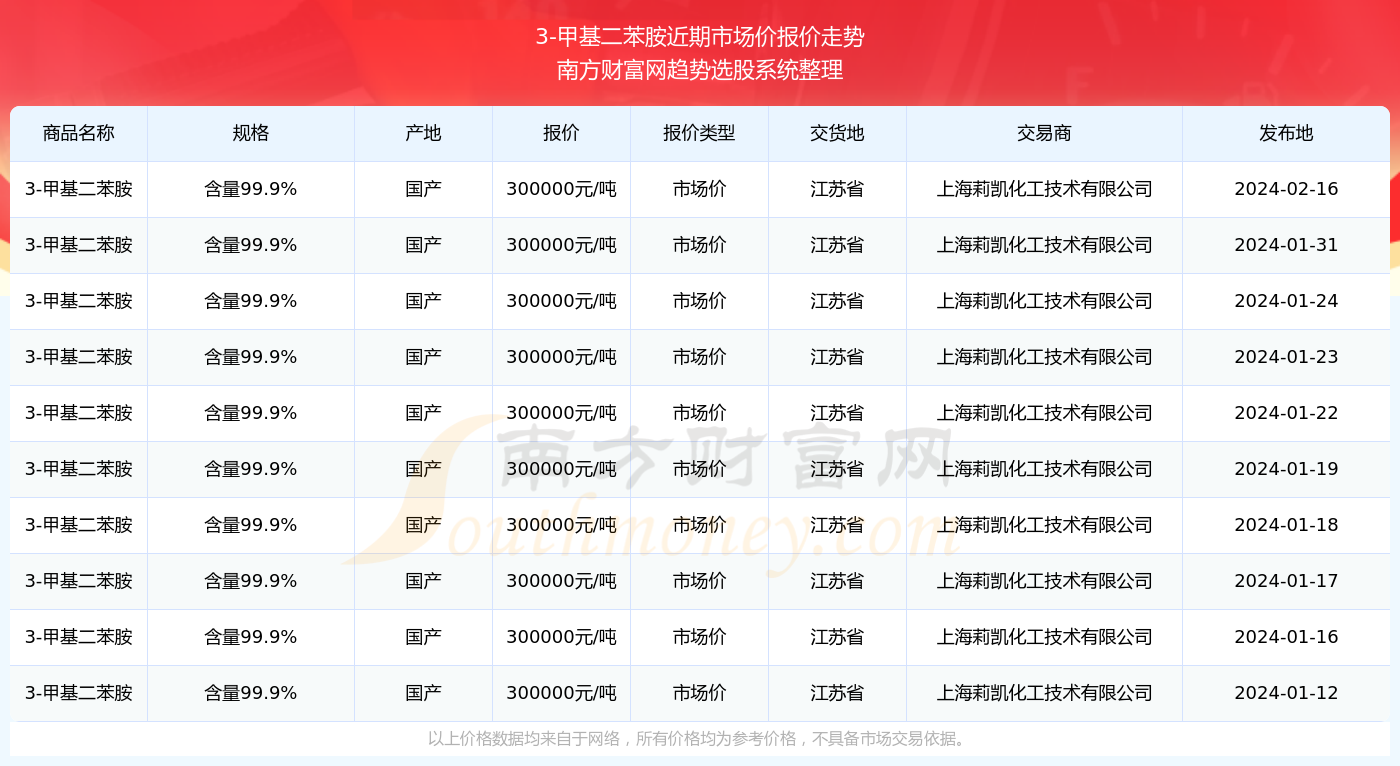Screen dimensions: 1400x766
Task: Click the 交货地 column header
Action: tap(837, 133)
